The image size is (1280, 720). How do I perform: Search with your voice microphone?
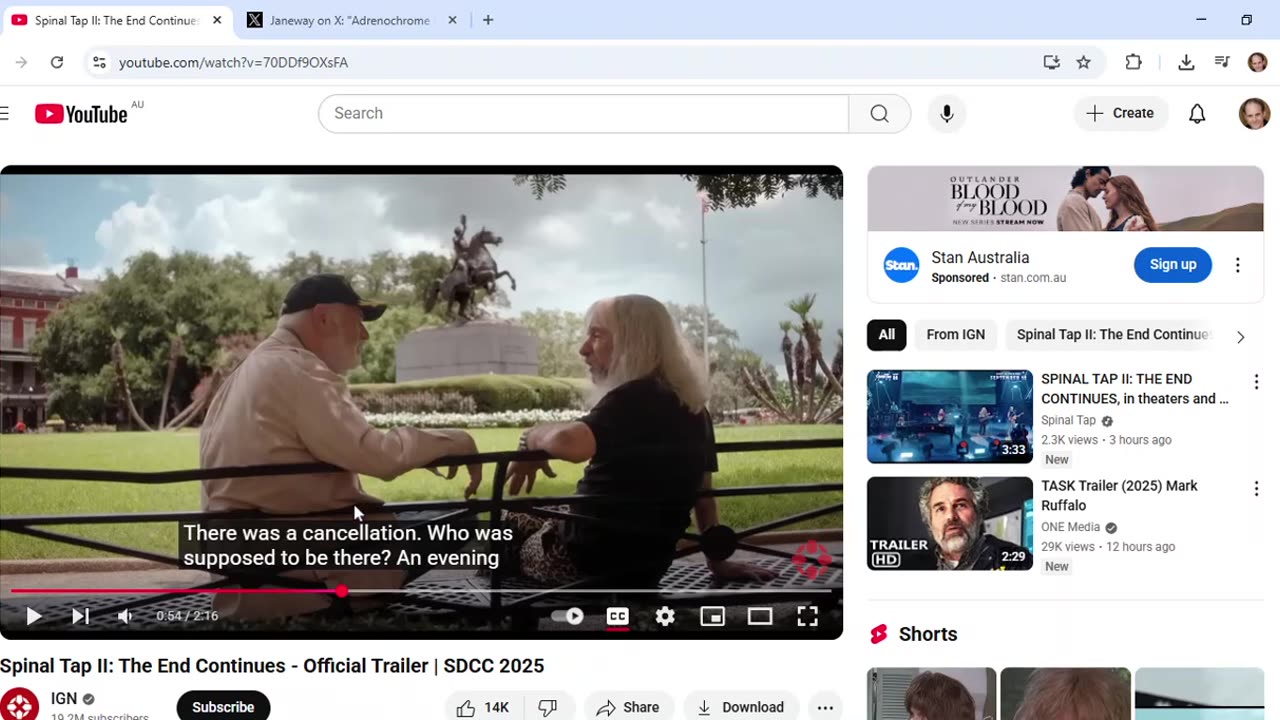pyautogui.click(x=947, y=113)
